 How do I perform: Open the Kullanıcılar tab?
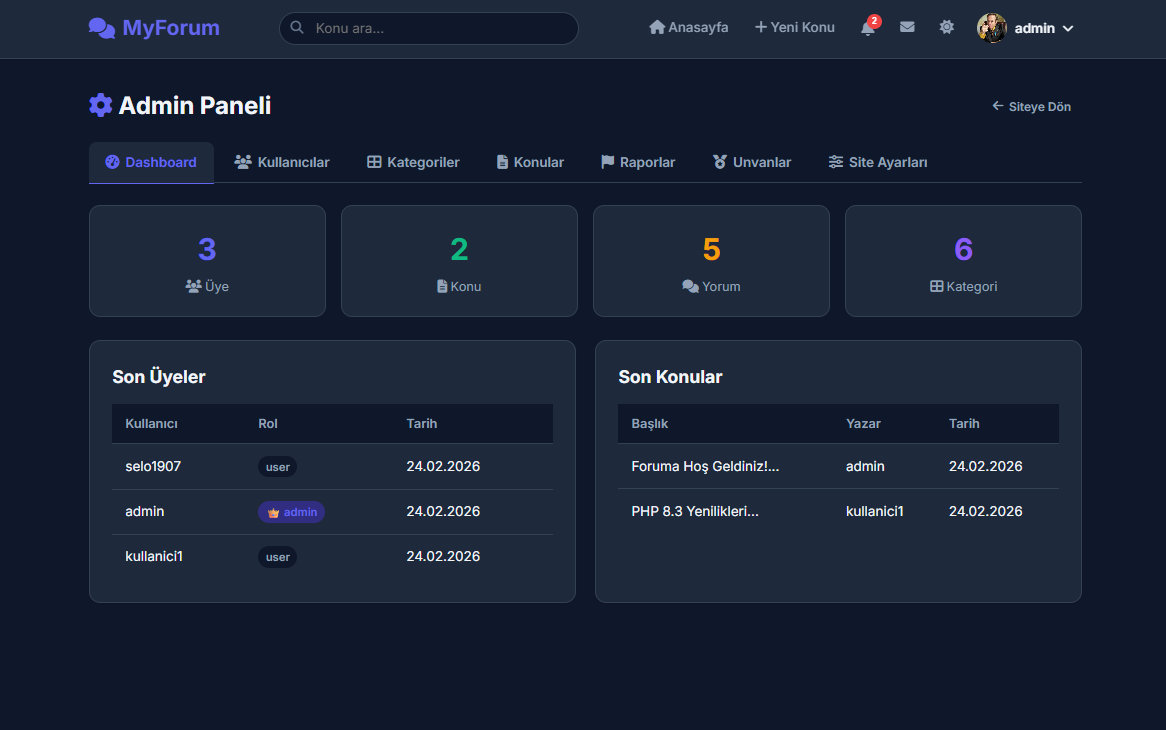click(282, 162)
